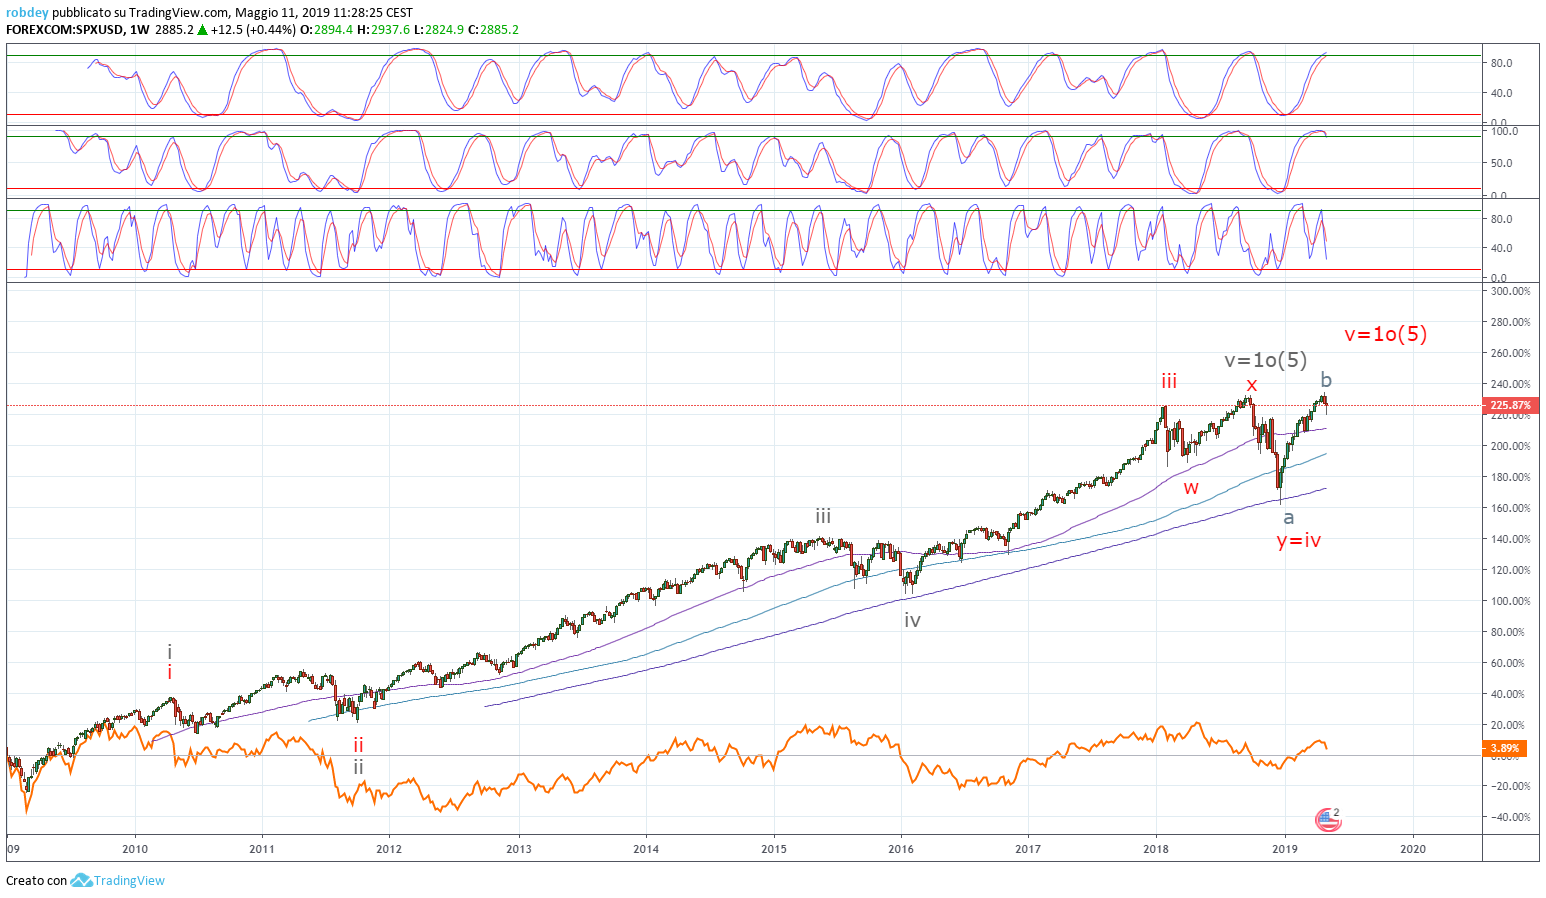Follow the TradingView link beside 'Creato con'
The height and width of the screenshot is (898, 1546).
pyautogui.click(x=129, y=881)
